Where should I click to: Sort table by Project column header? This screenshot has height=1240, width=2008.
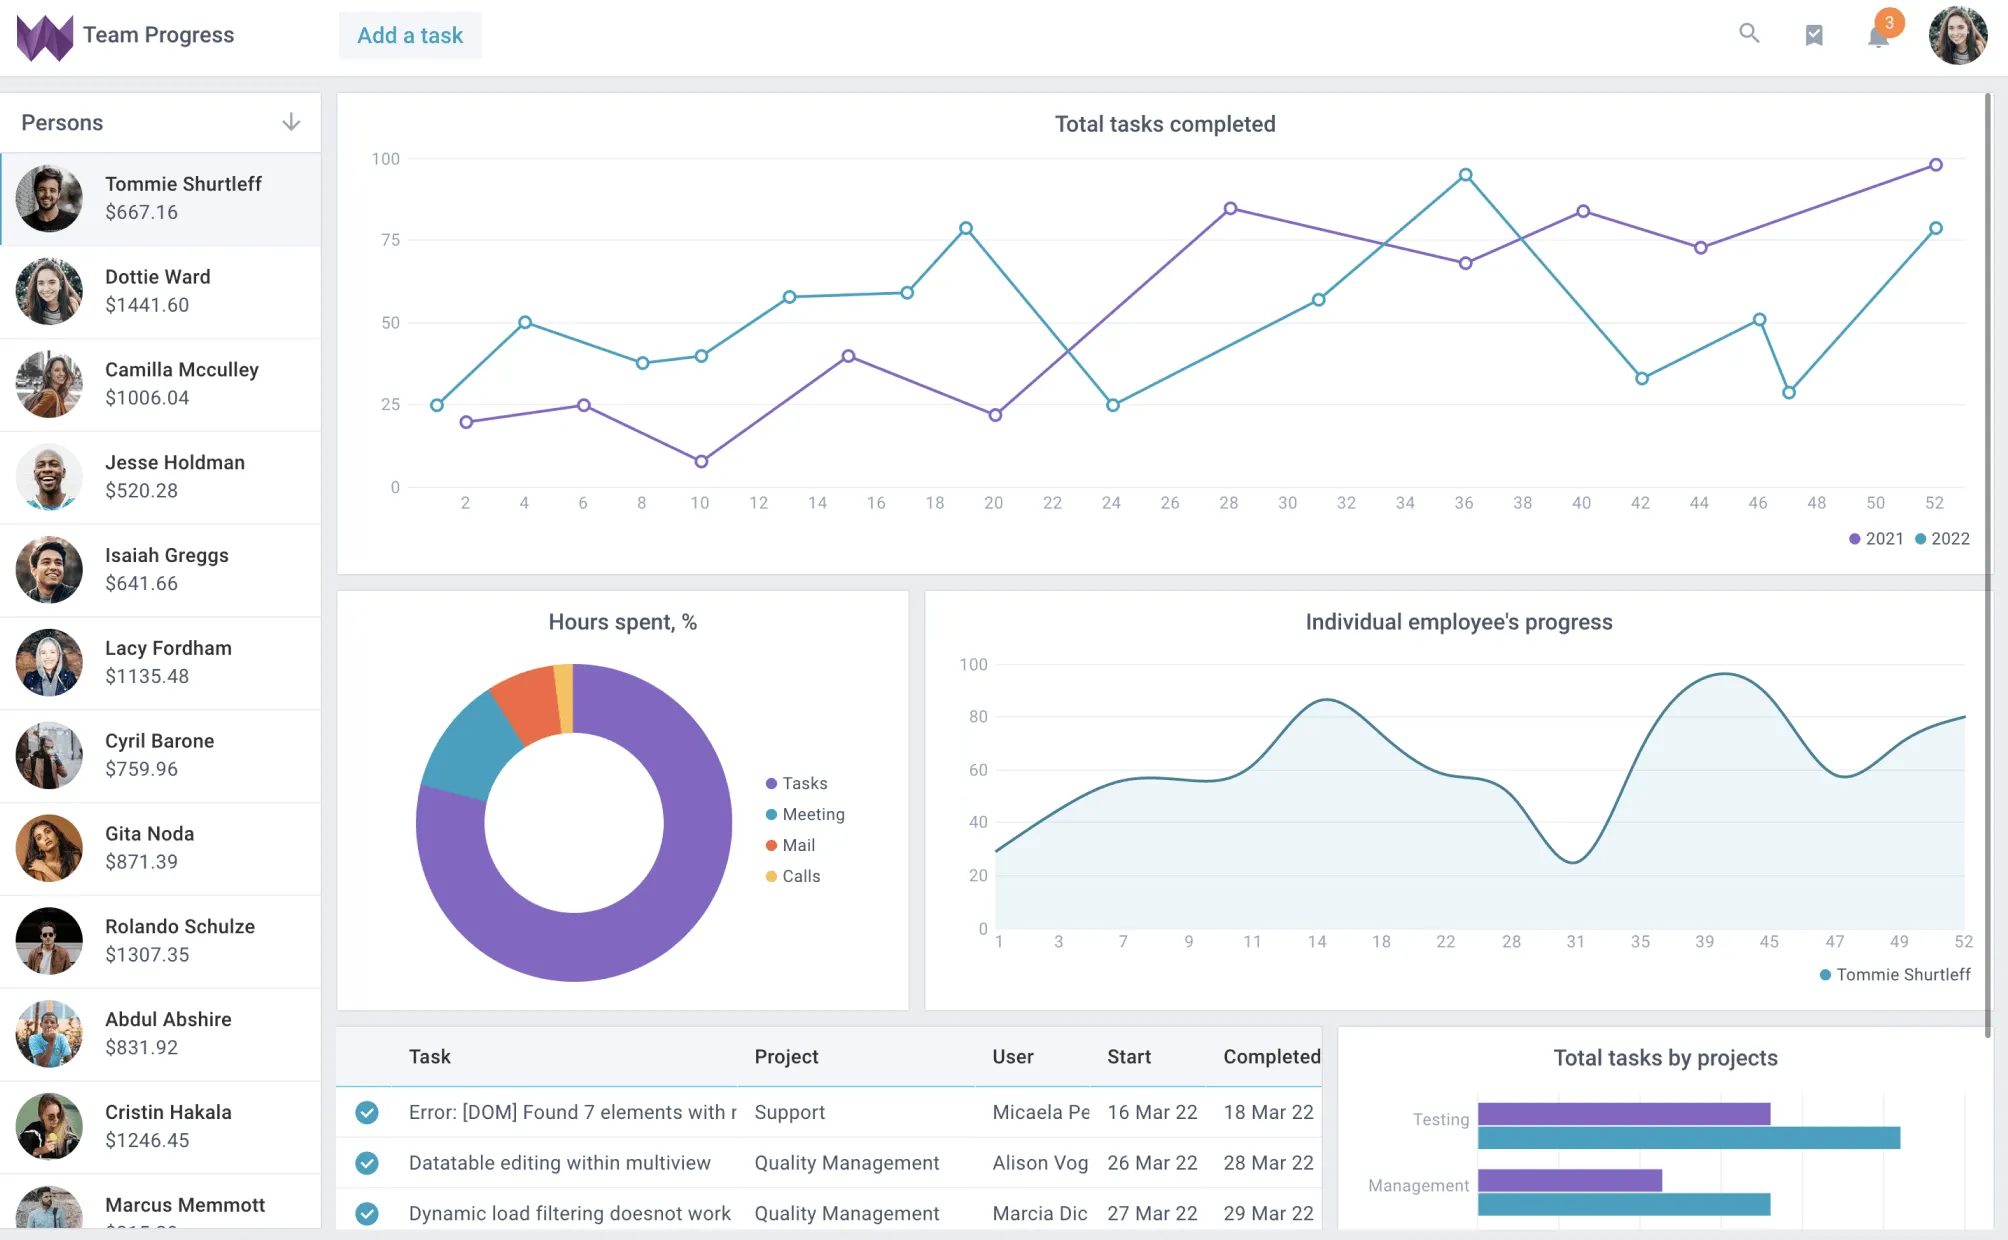click(786, 1057)
